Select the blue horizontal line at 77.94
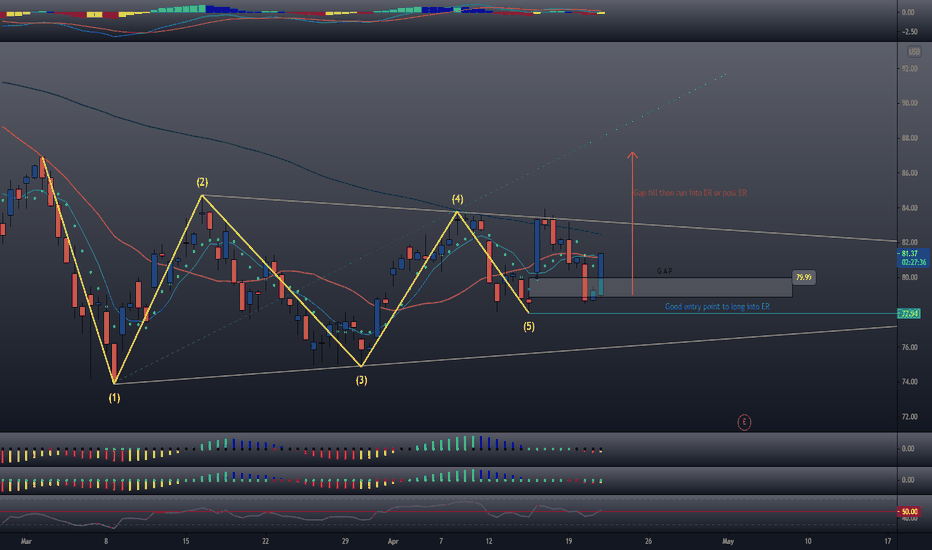 click(713, 313)
